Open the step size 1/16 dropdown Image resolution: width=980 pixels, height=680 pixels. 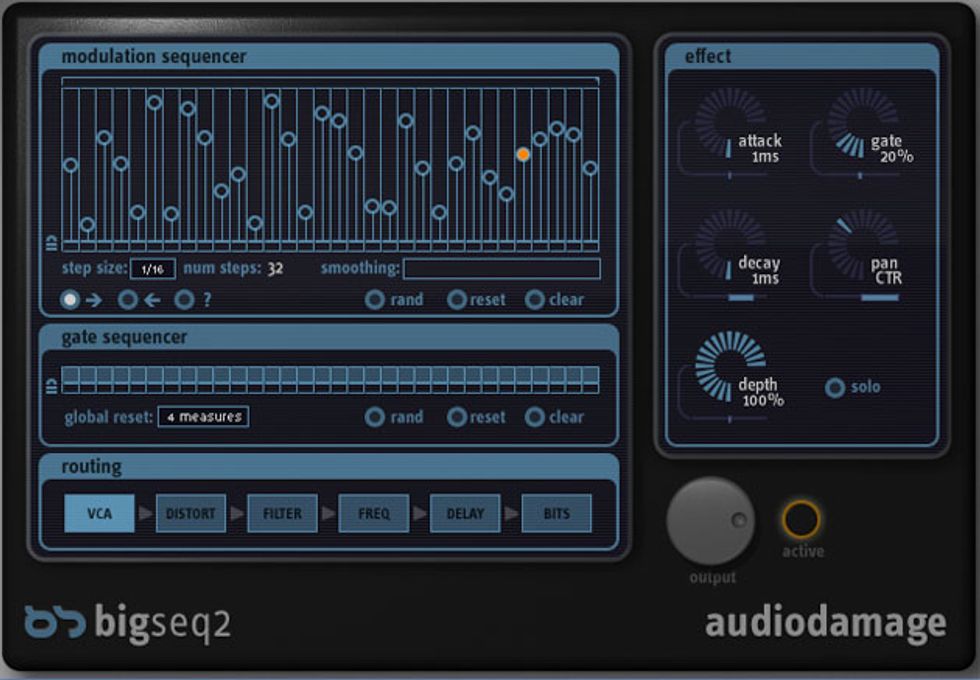pos(152,269)
